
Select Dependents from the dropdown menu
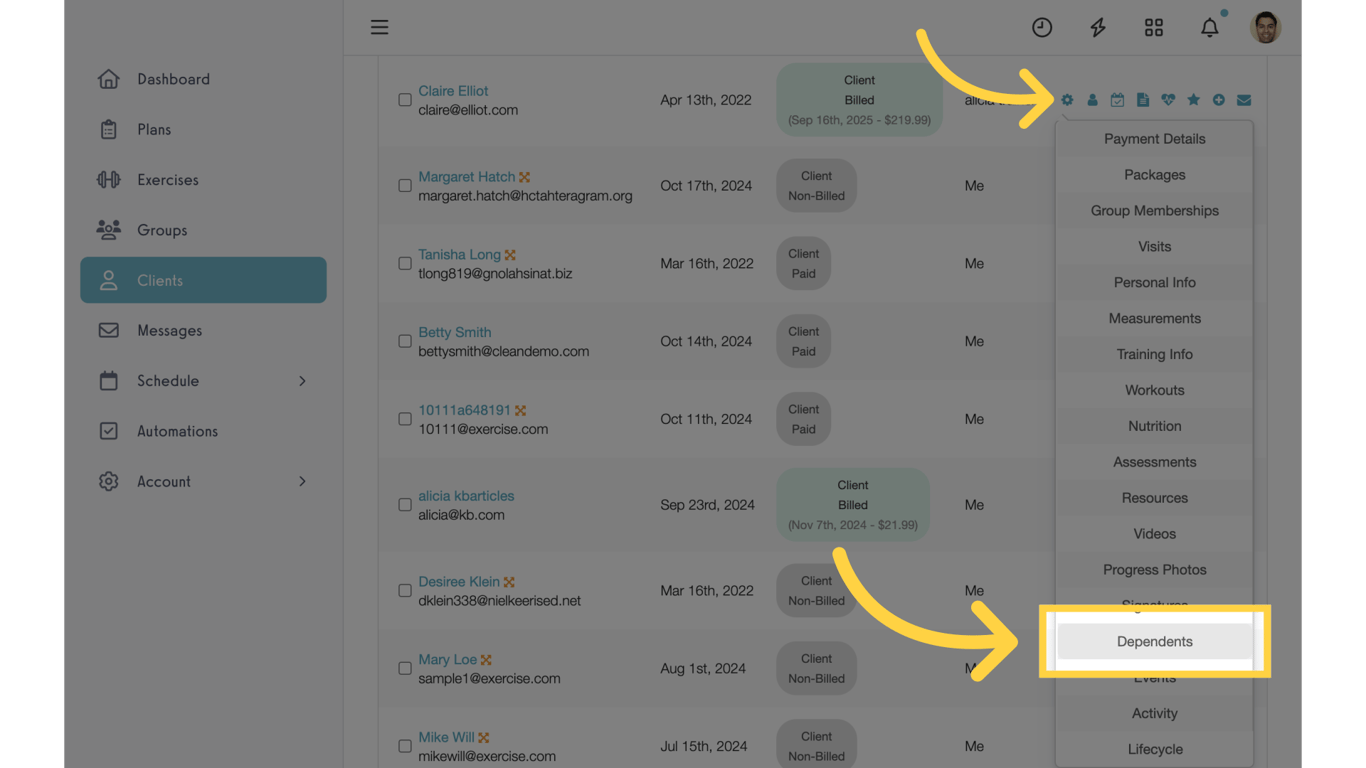click(x=1155, y=641)
